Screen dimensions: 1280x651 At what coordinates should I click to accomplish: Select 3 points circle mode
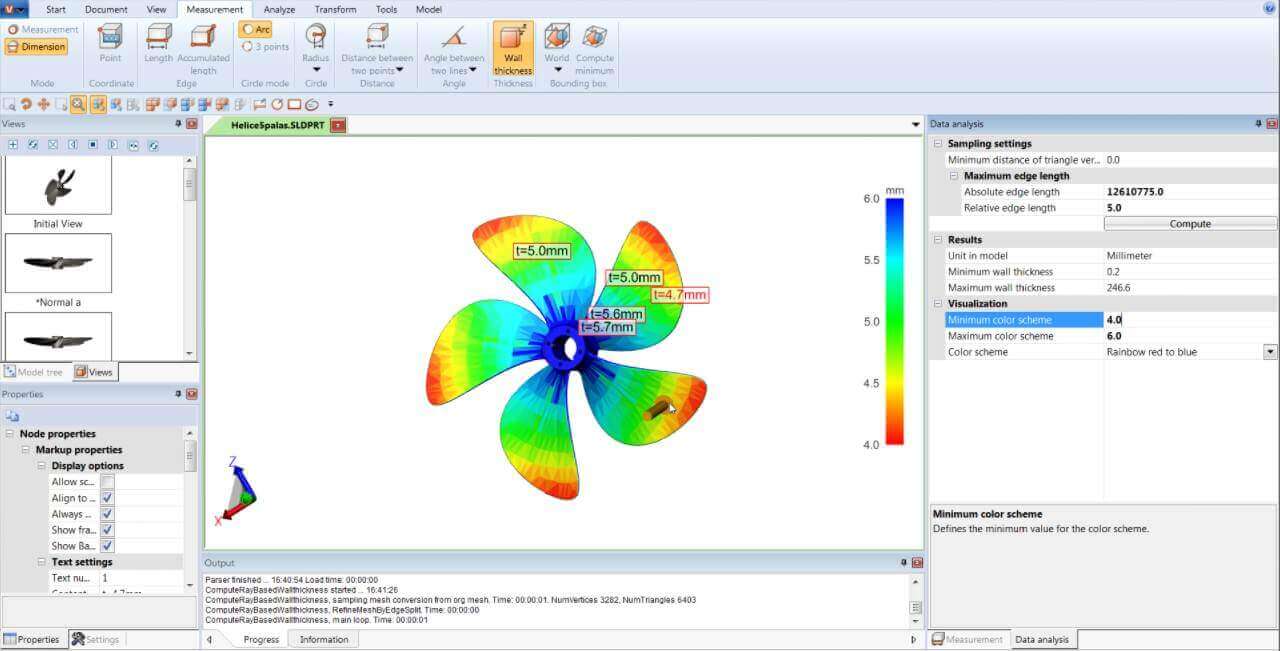(x=266, y=47)
